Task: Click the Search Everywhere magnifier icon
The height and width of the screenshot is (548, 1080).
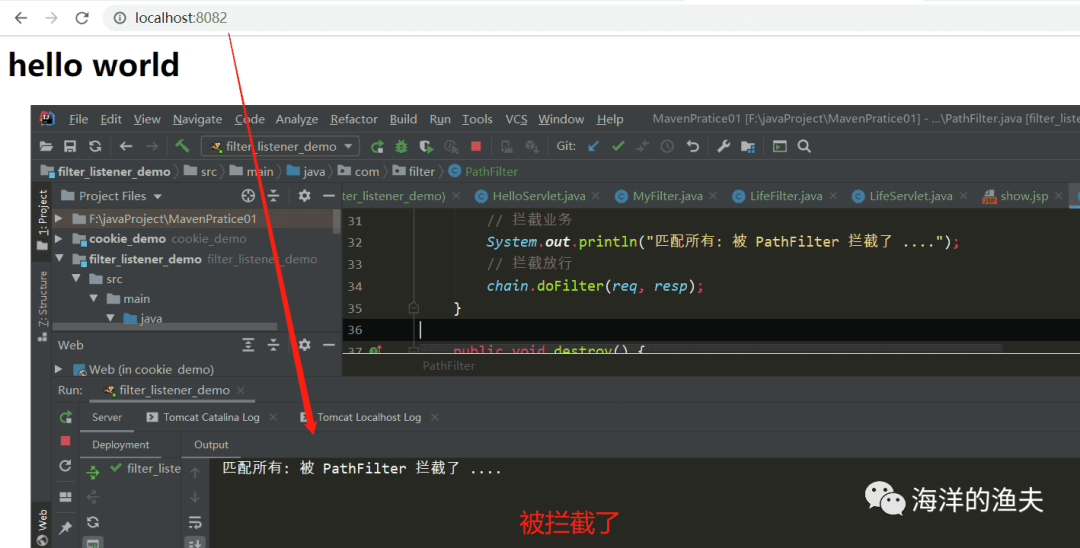Action: [x=804, y=146]
